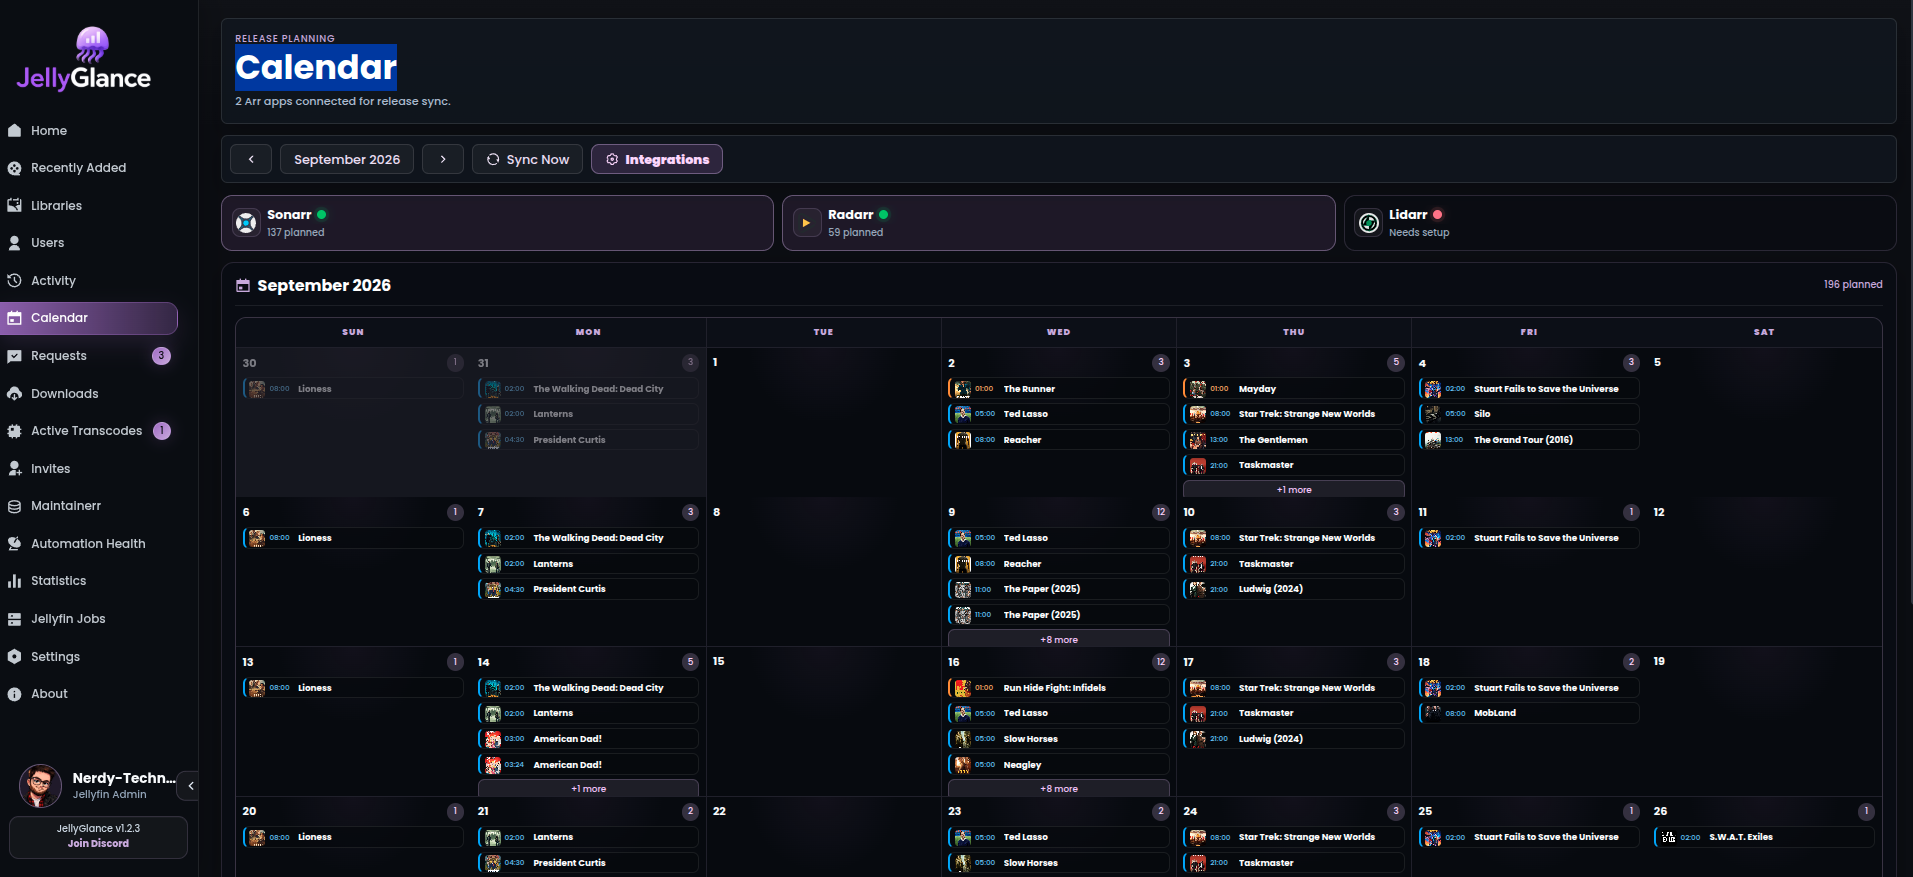Screen dimensions: 1913x877
Task: Open the Users icon in sidebar
Action: point(15,243)
